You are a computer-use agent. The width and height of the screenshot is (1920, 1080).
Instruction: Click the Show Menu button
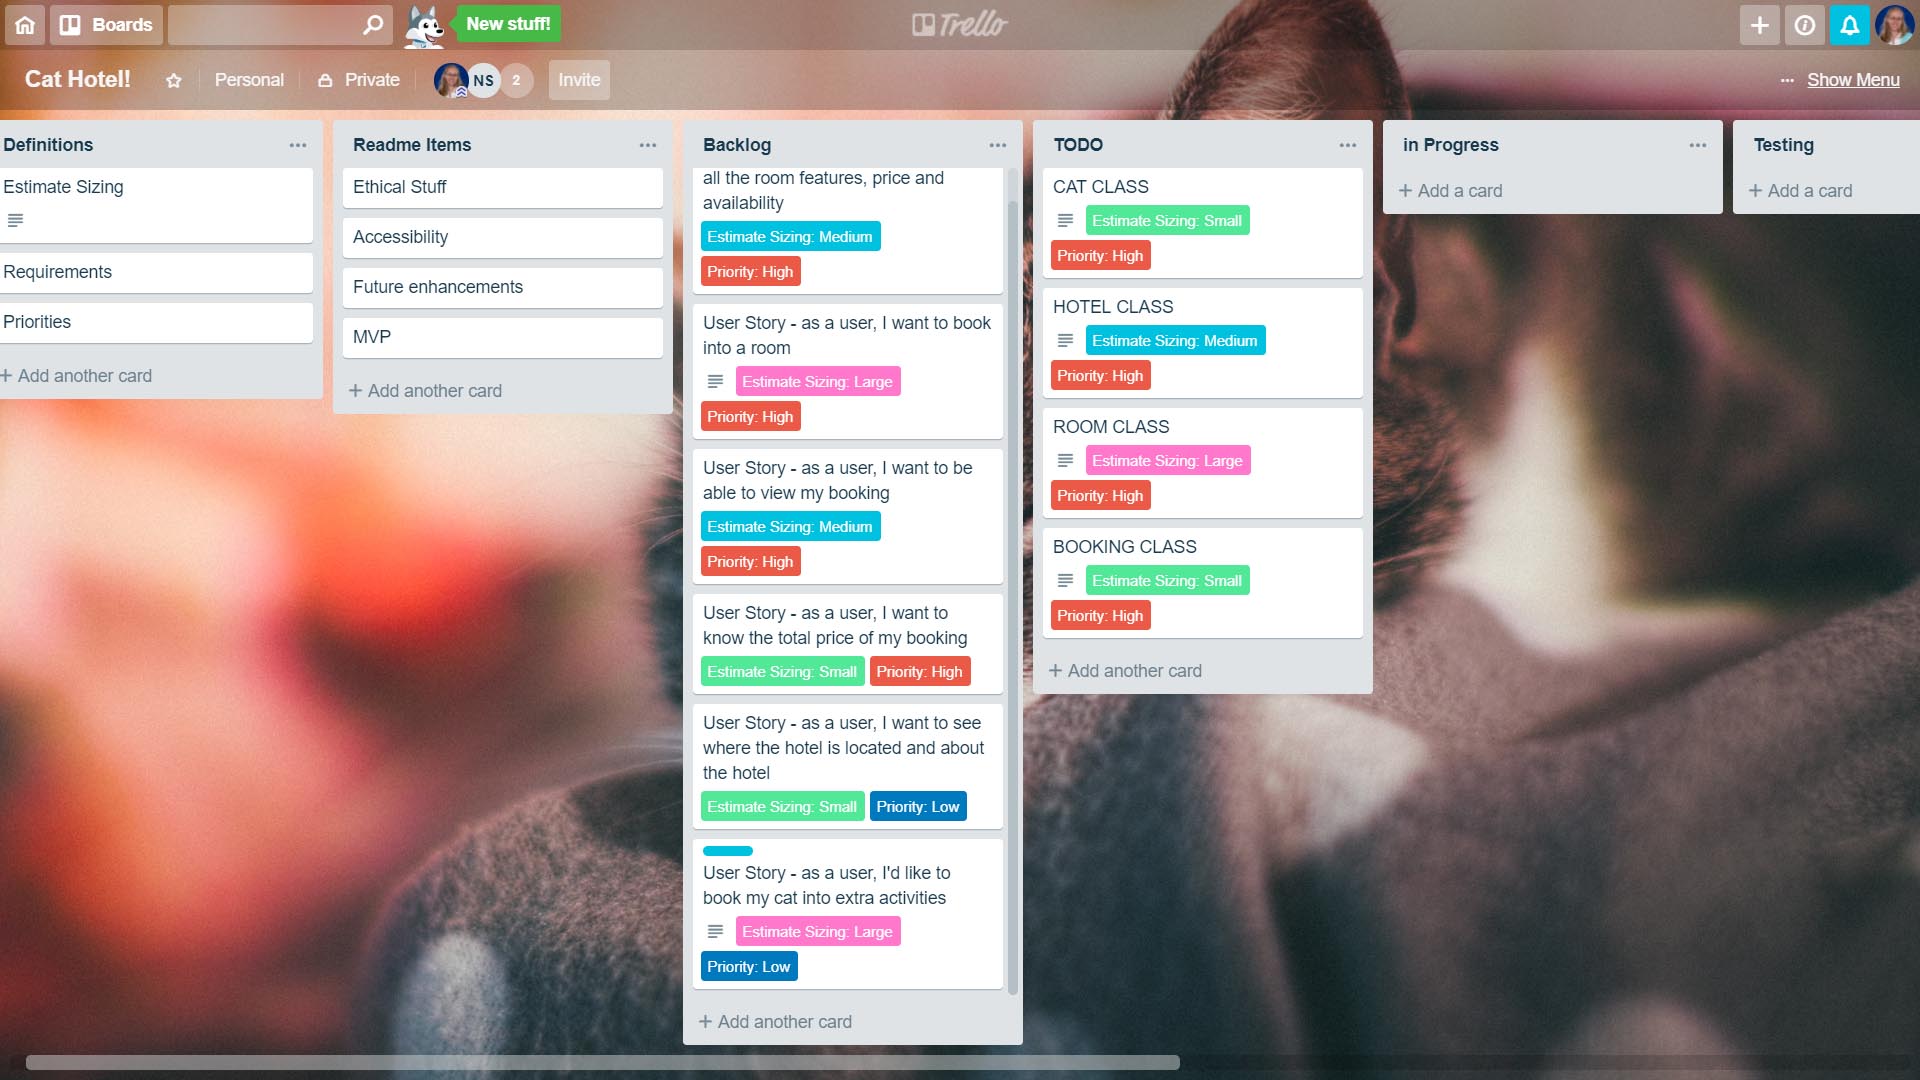point(1853,79)
